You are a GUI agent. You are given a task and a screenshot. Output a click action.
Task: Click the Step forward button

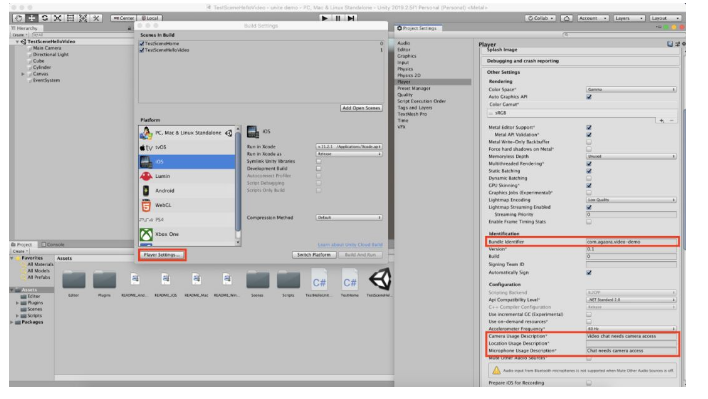[351, 18]
